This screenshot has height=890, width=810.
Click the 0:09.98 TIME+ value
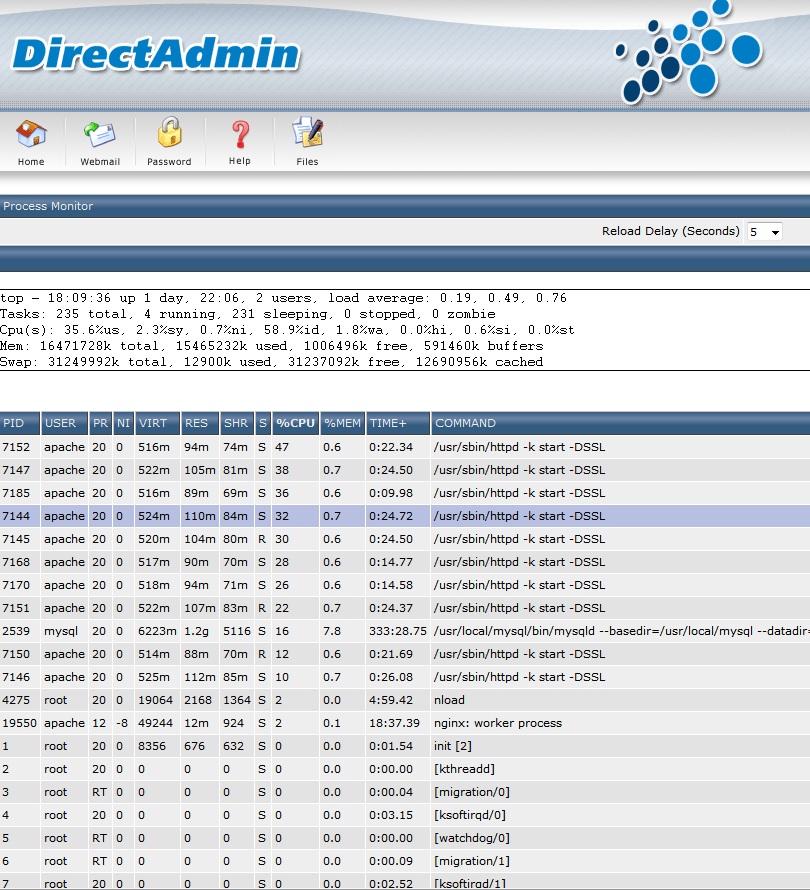pyautogui.click(x=391, y=493)
